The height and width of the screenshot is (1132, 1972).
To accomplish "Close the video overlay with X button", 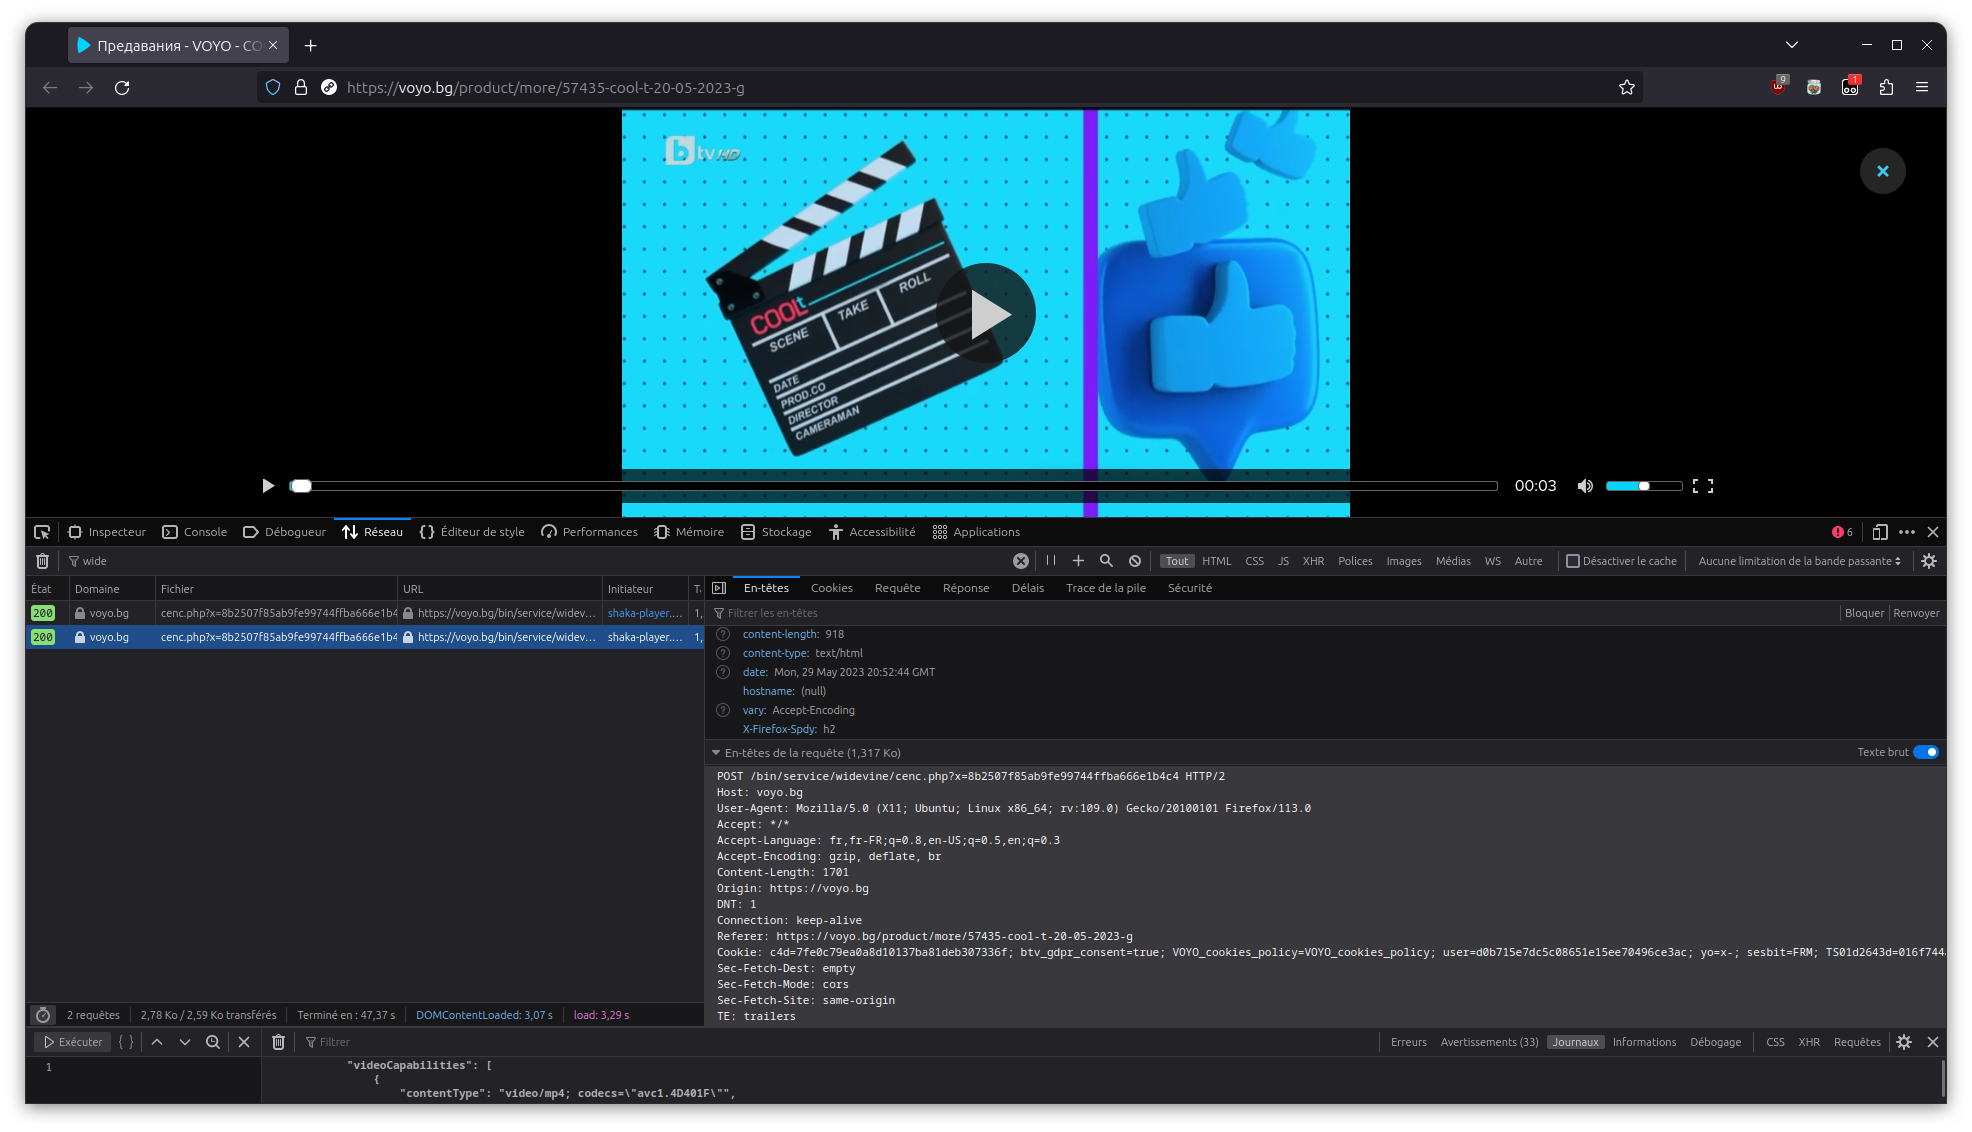I will point(1883,171).
